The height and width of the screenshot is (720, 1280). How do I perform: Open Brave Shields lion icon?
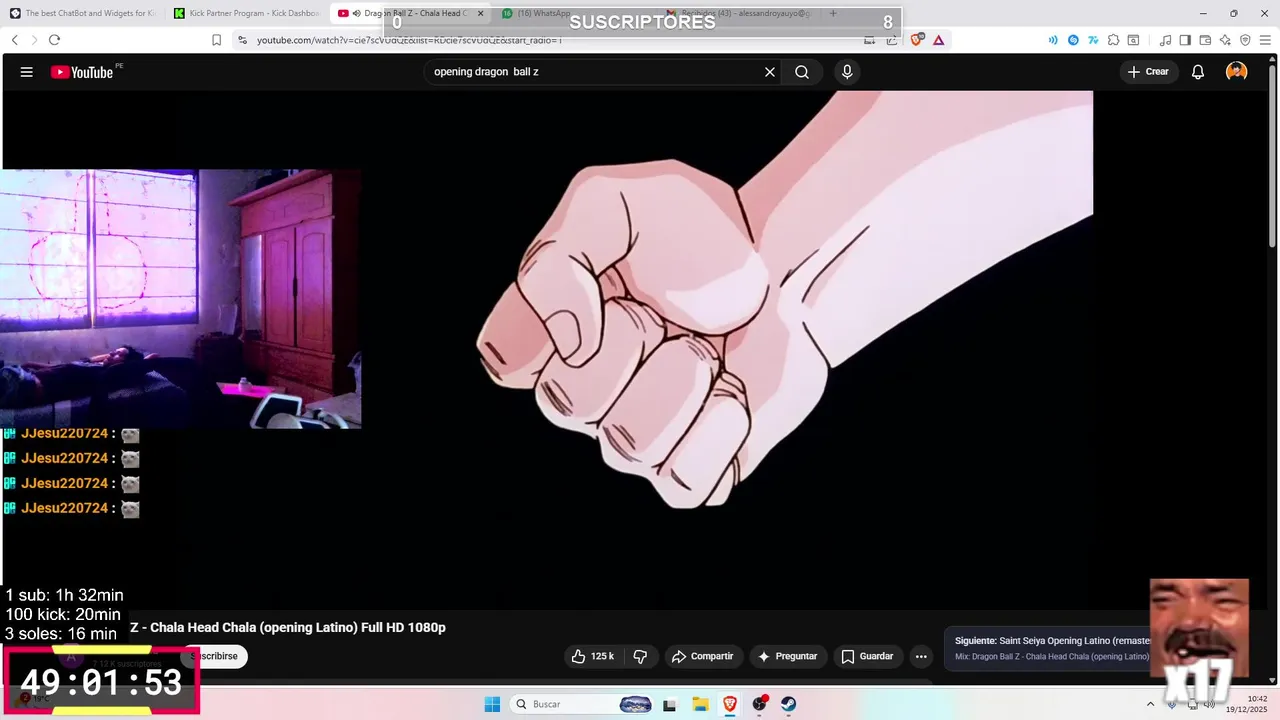[917, 40]
